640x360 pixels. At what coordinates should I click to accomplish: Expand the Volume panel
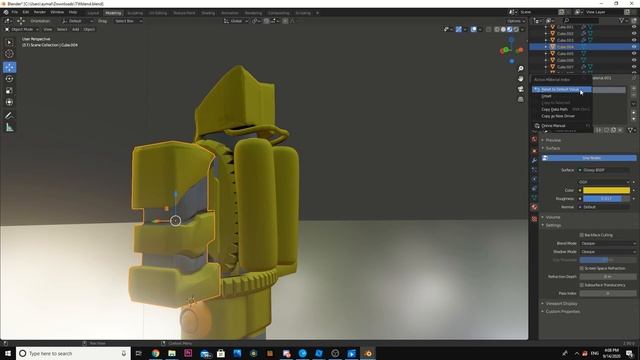[x=553, y=217]
